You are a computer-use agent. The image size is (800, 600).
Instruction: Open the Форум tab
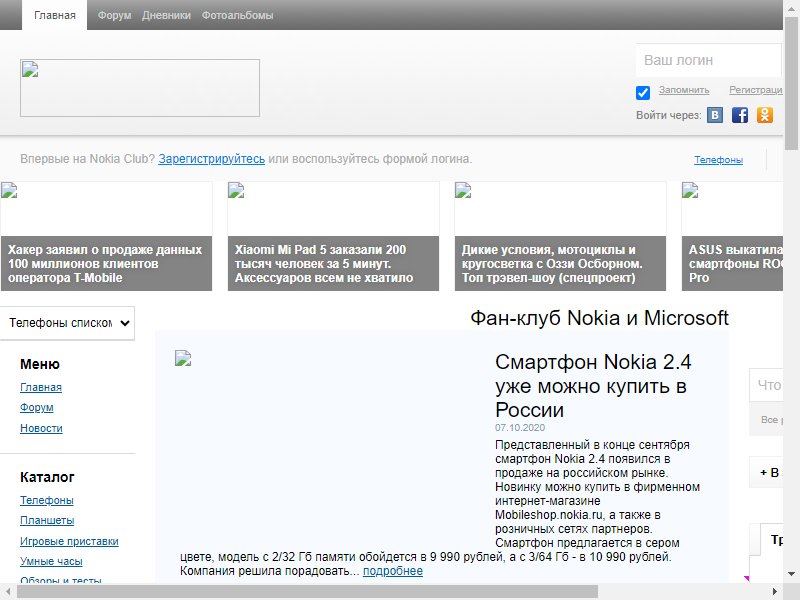tap(114, 15)
